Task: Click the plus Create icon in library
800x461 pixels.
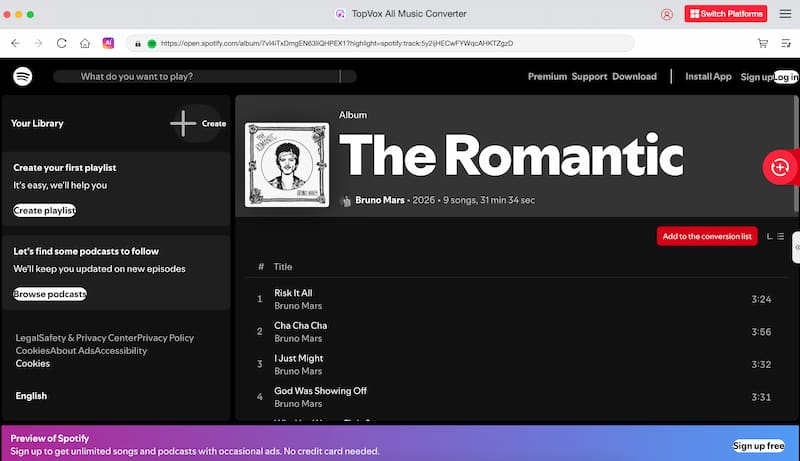Action: point(183,123)
